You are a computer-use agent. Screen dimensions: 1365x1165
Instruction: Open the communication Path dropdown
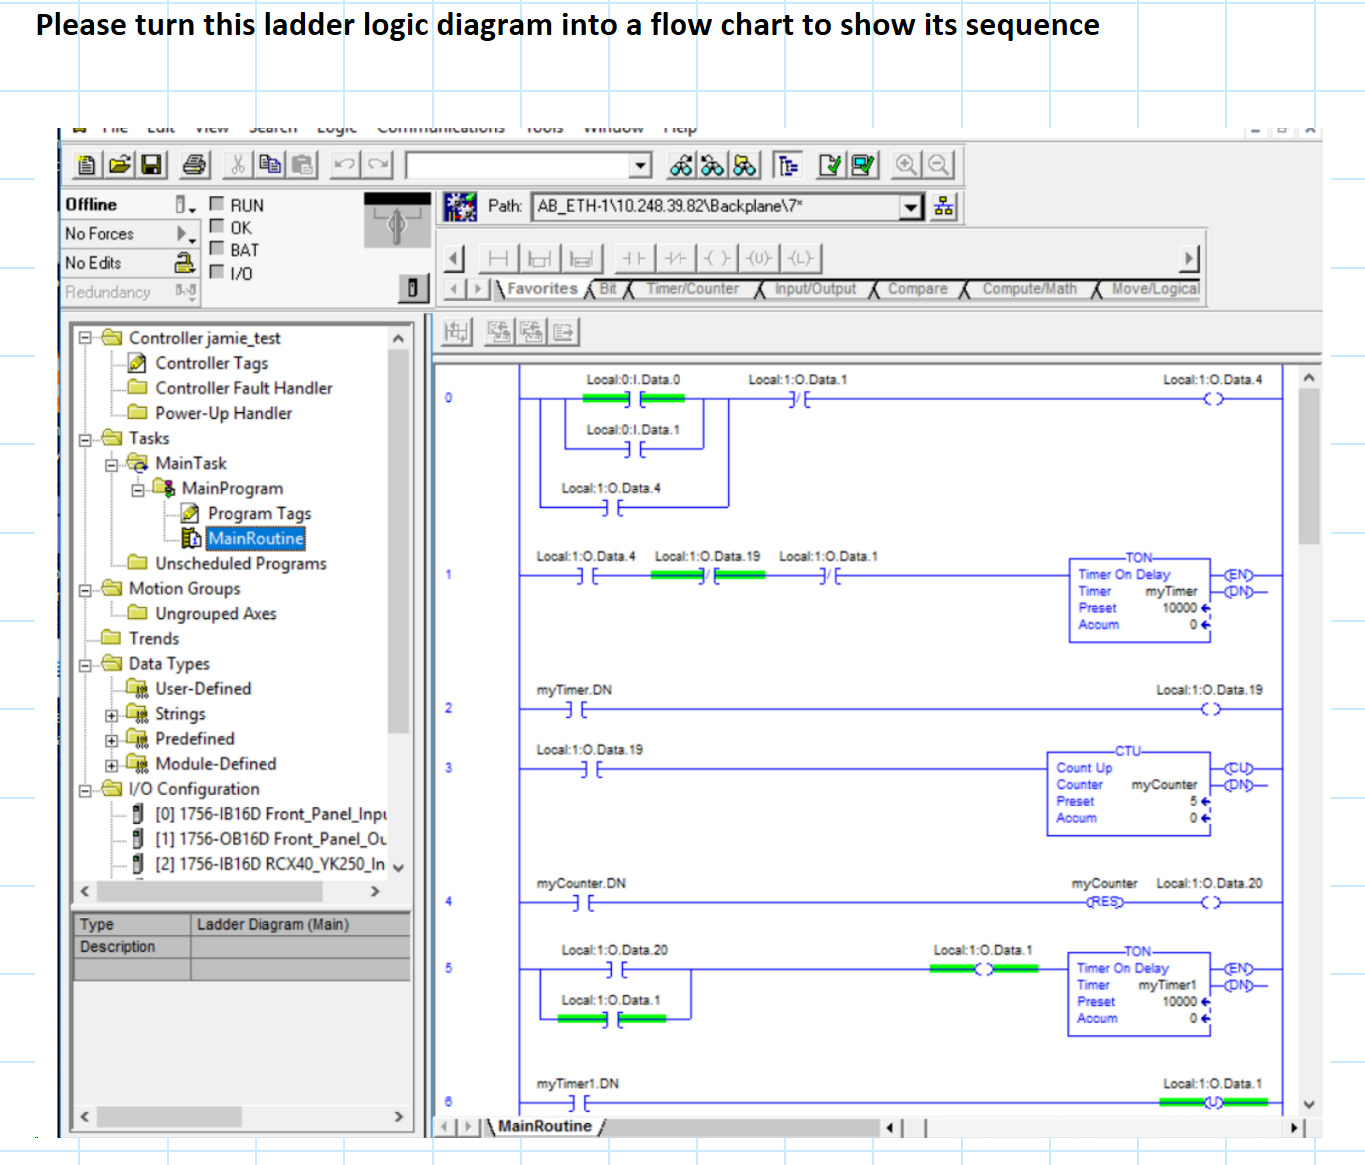click(x=909, y=207)
